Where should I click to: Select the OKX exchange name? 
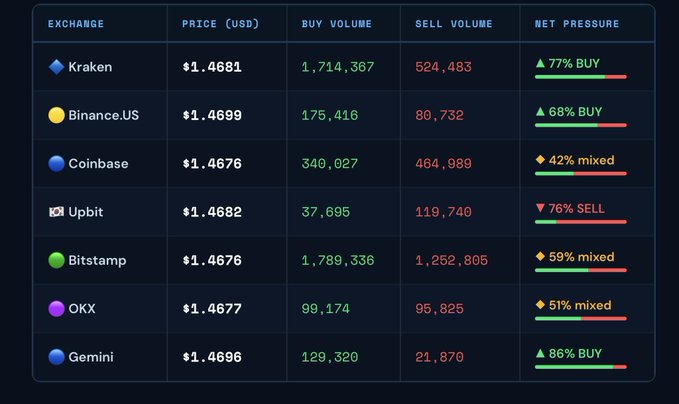[82, 309]
